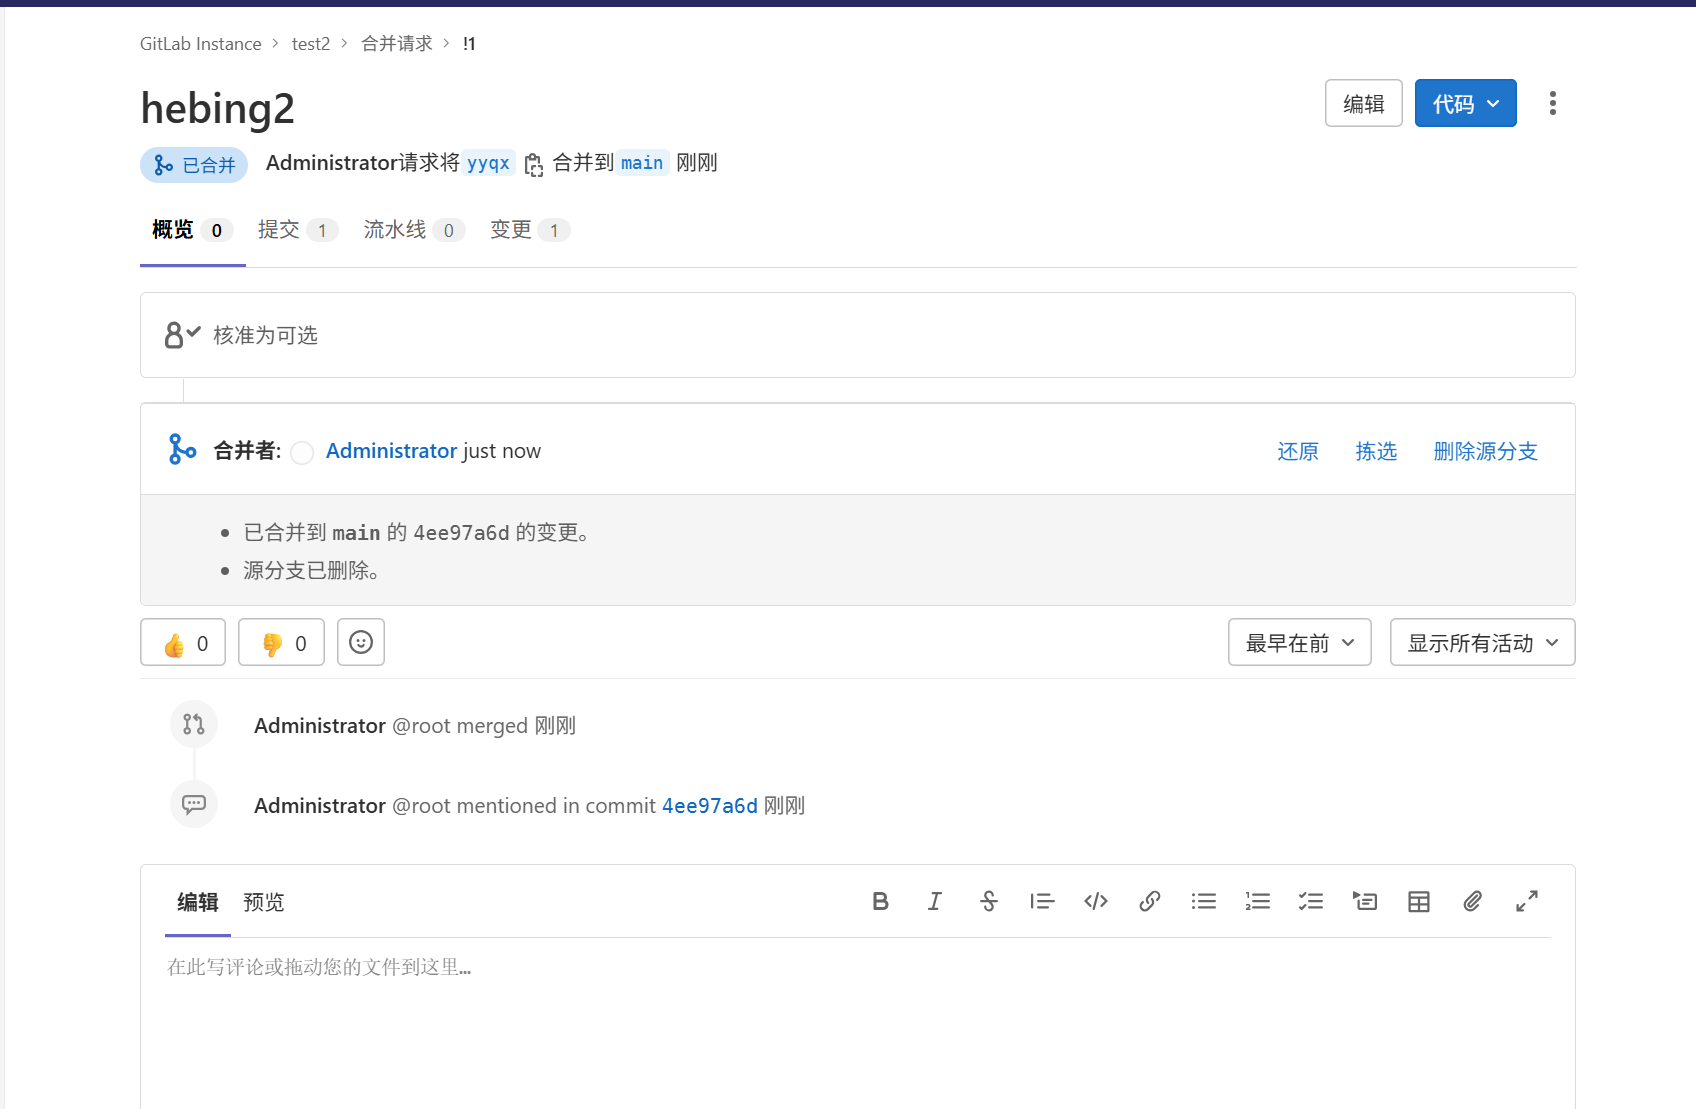Click the hebing2 merge request title
The image size is (1696, 1109).
coord(217,108)
